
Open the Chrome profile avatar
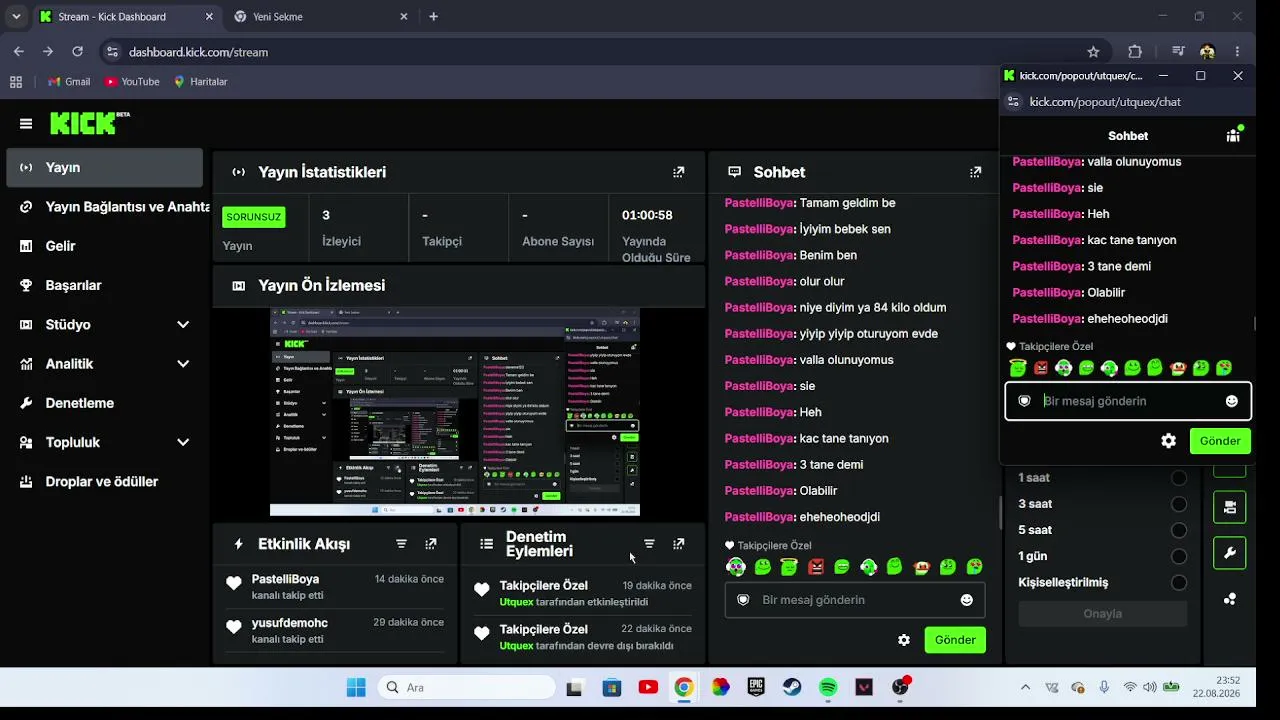1207,52
